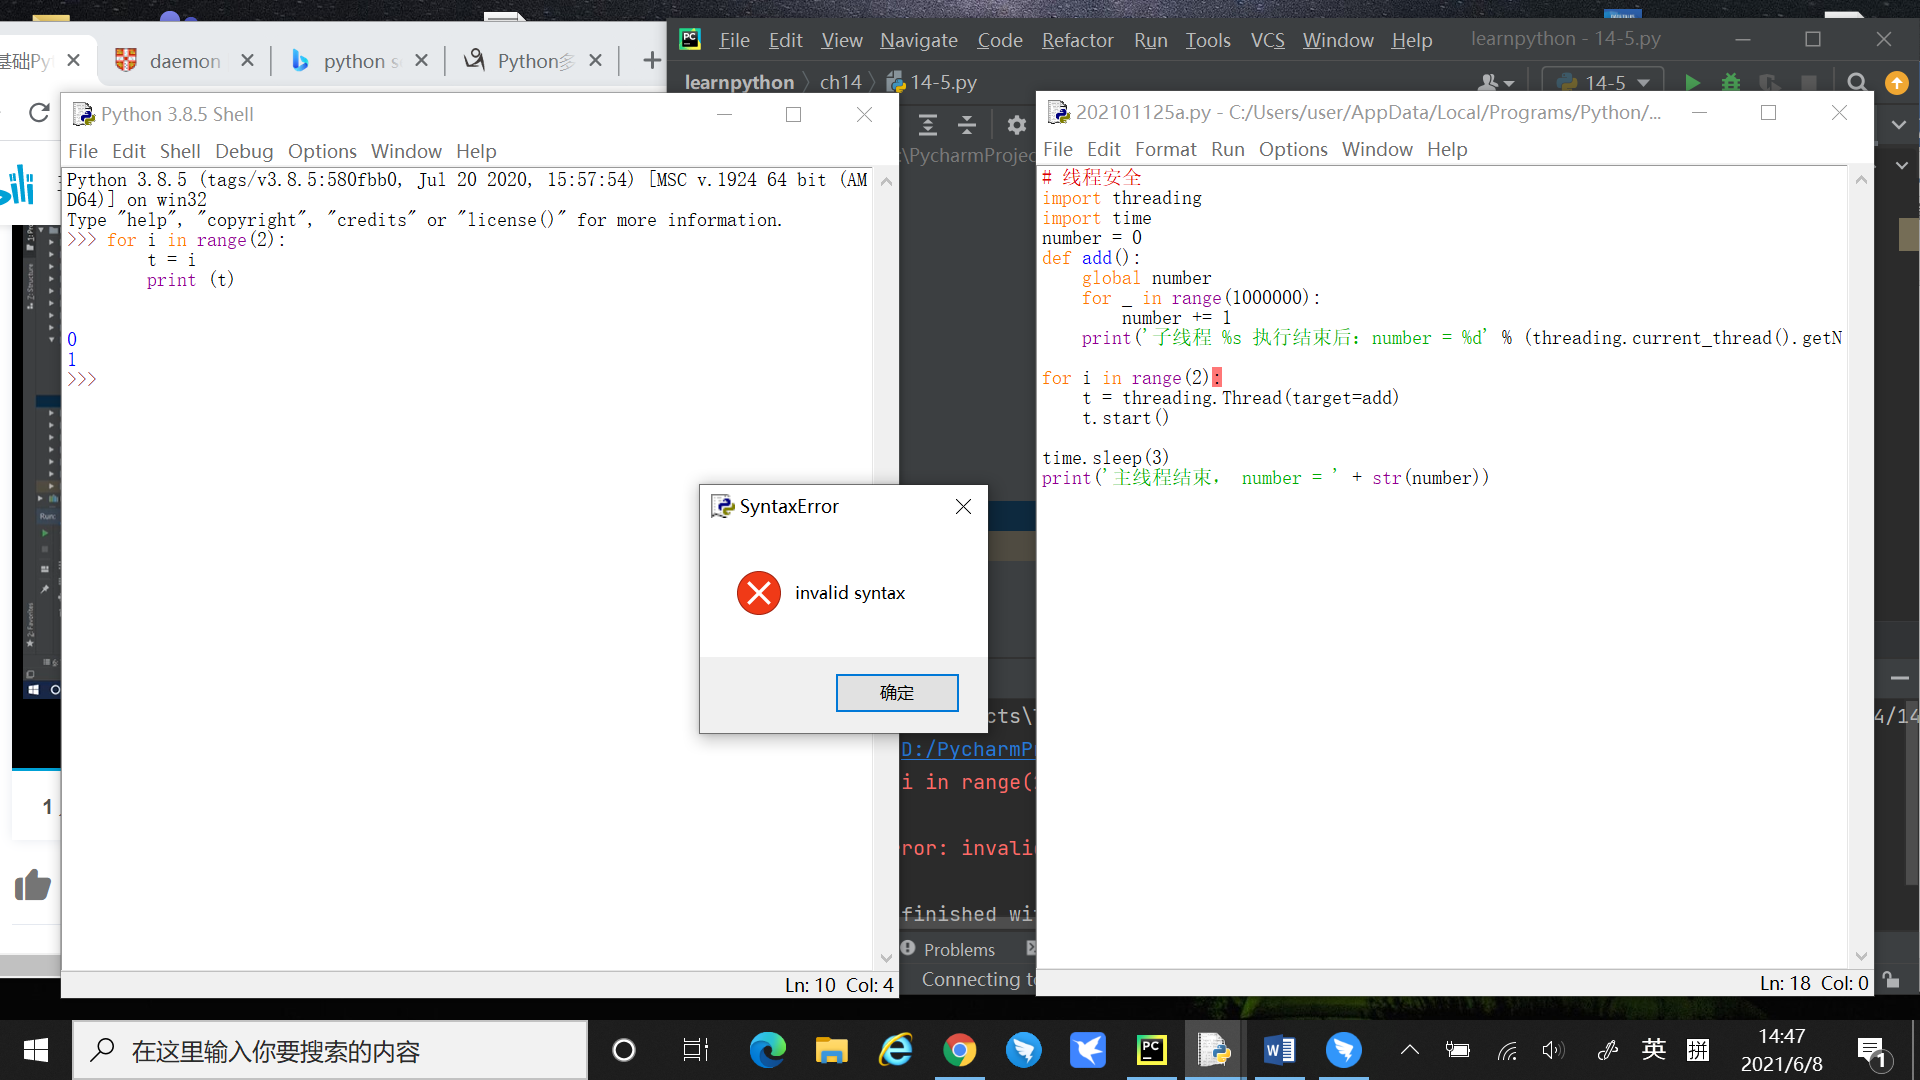The width and height of the screenshot is (1920, 1080).
Task: Open a new browser tab with plus
Action: [x=652, y=61]
